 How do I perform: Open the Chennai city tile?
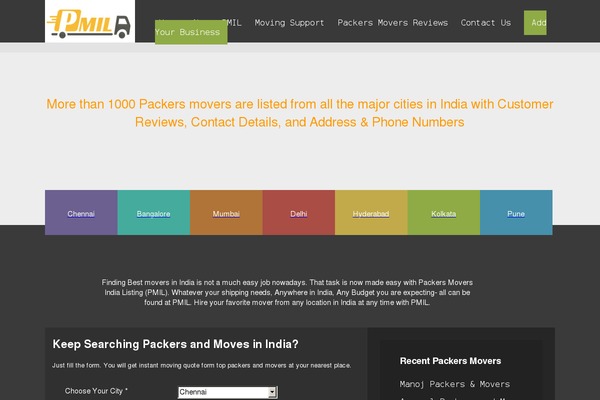[x=81, y=214]
